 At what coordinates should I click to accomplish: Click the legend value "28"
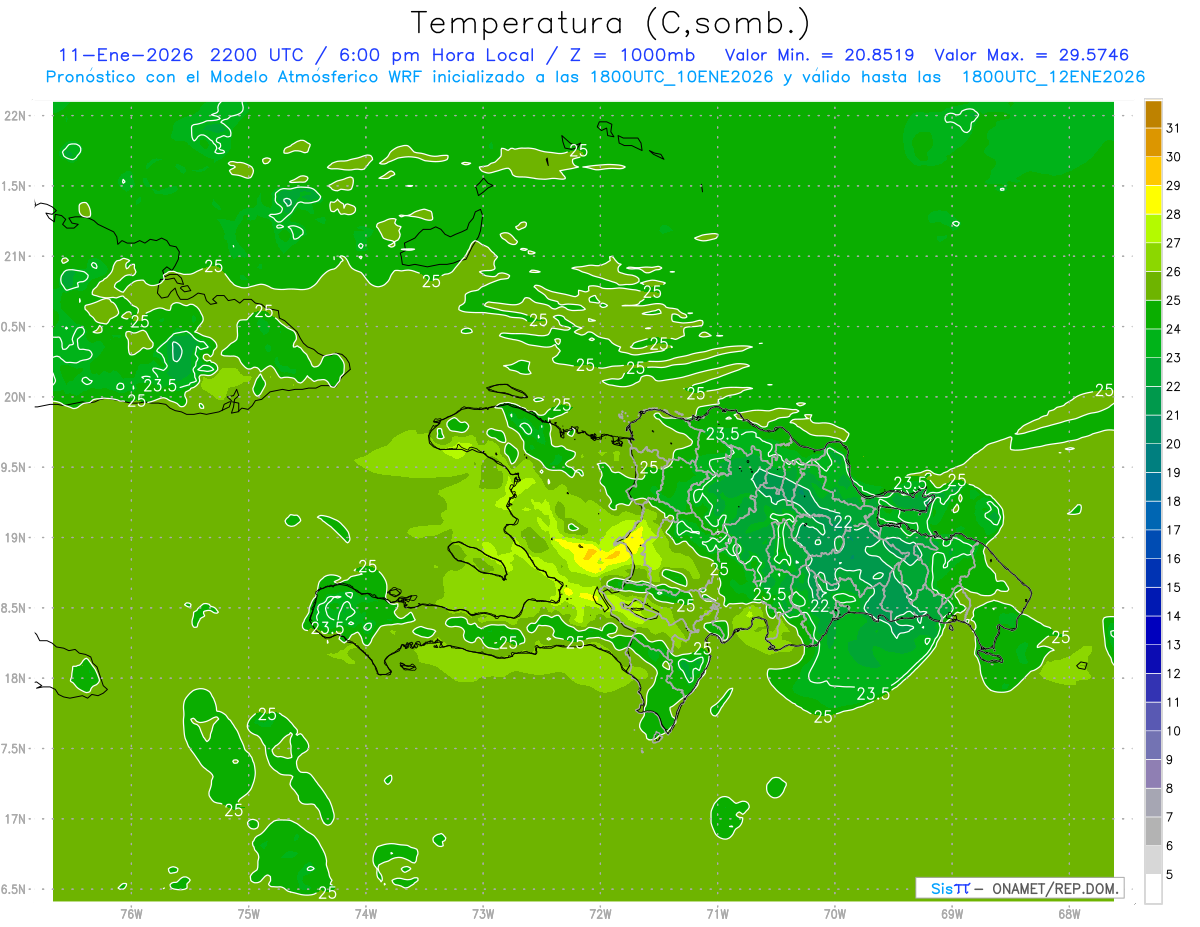coord(1174,214)
